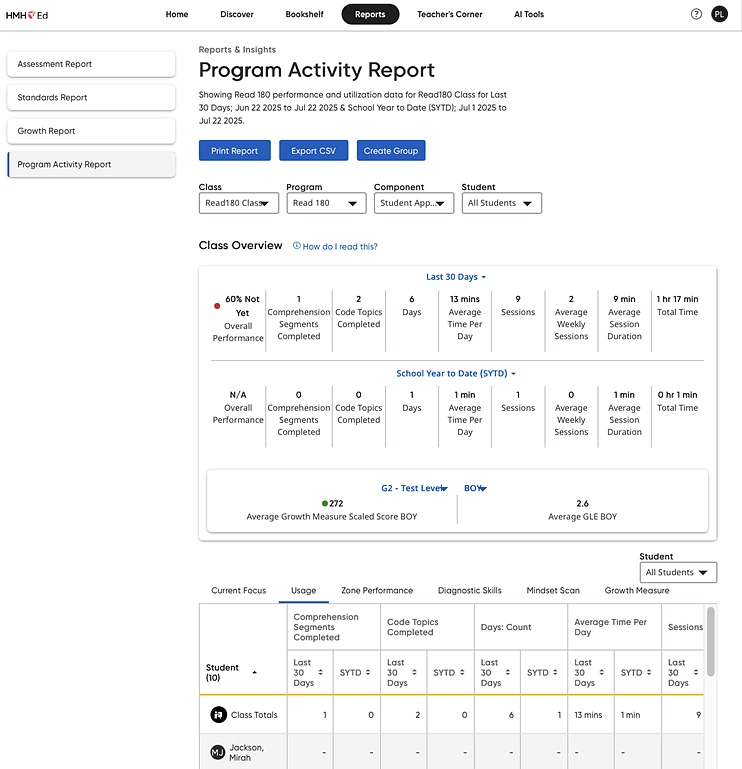Click the 9 Sessions value in Last 30 Days
The height and width of the screenshot is (769, 742).
pyautogui.click(x=518, y=299)
